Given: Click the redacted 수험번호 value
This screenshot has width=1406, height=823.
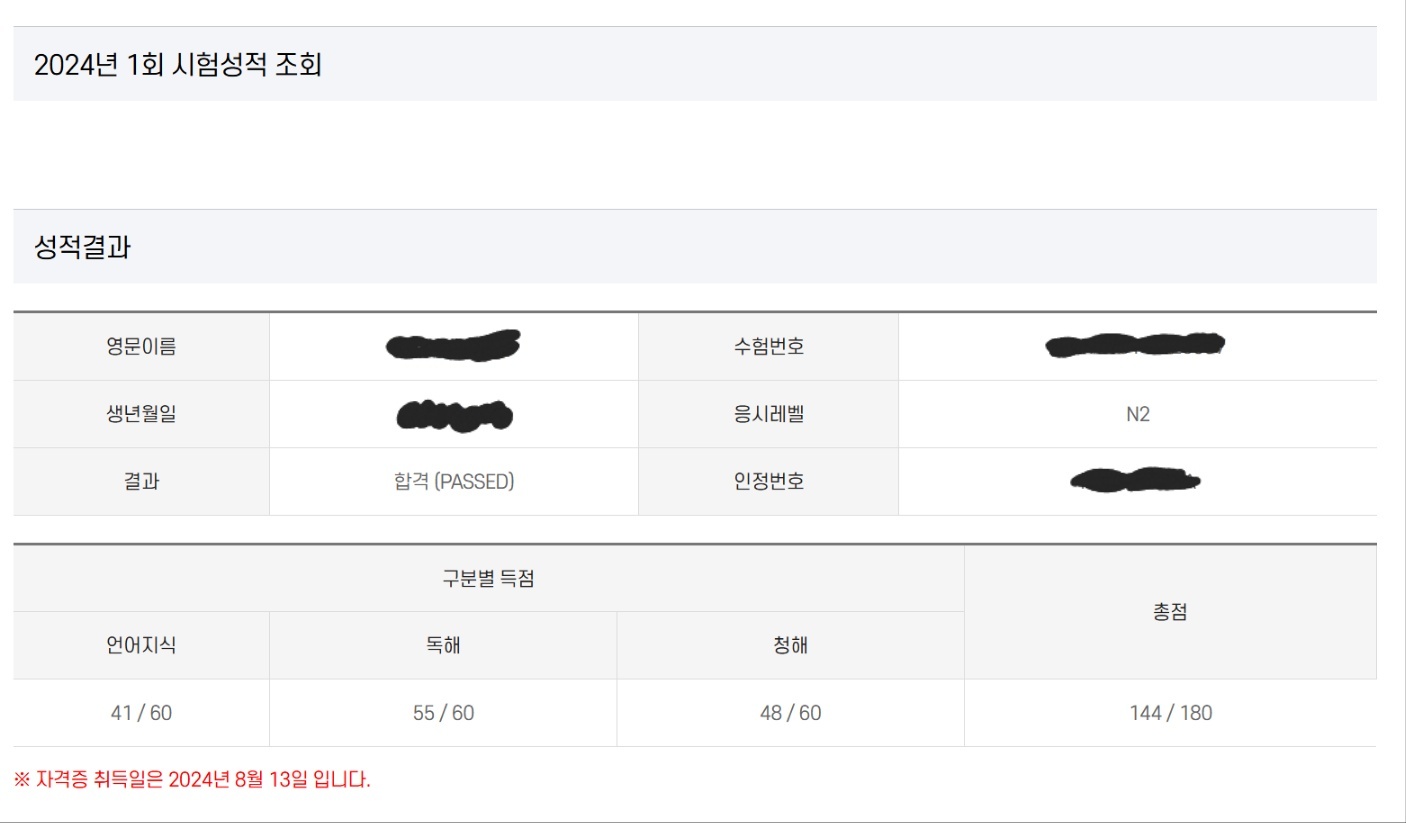Looking at the screenshot, I should coord(1135,346).
